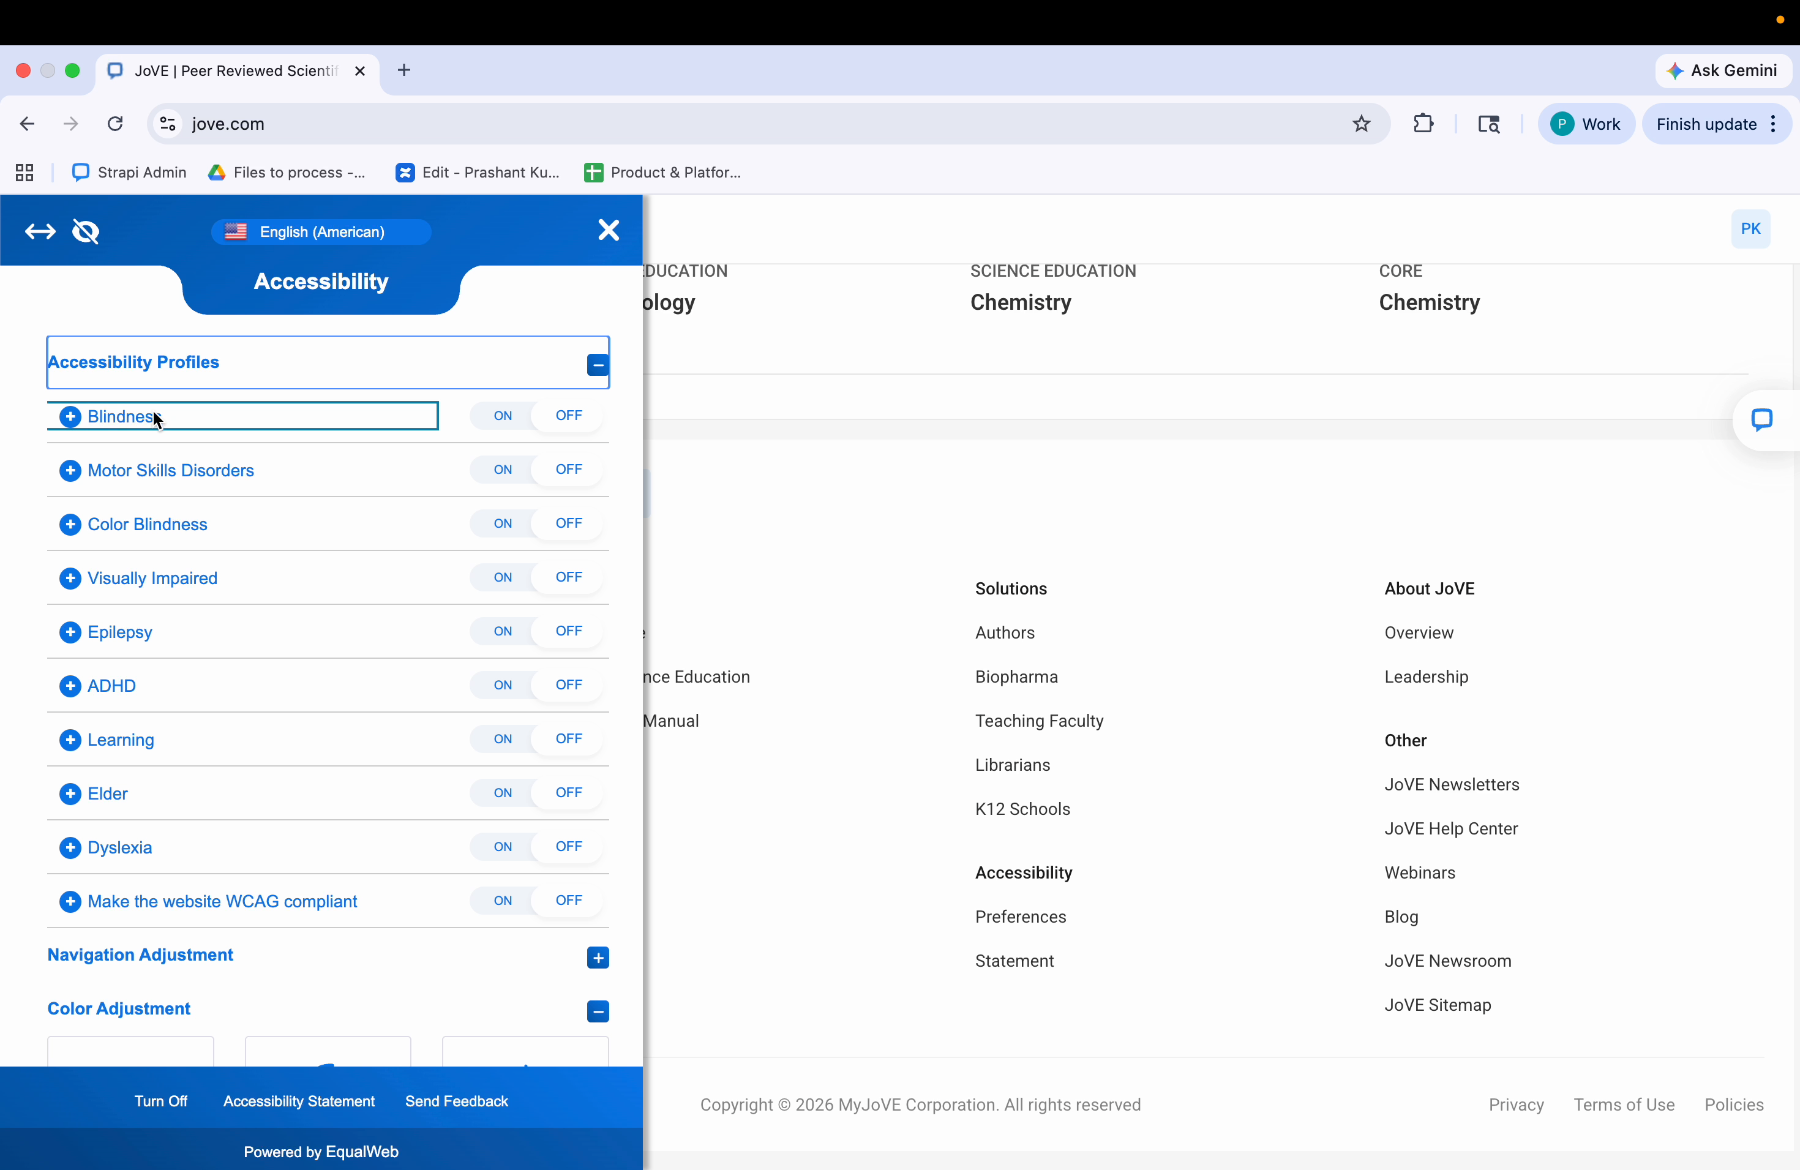Open the Product & Platfor... bookmark
The width and height of the screenshot is (1800, 1170).
coord(663,172)
